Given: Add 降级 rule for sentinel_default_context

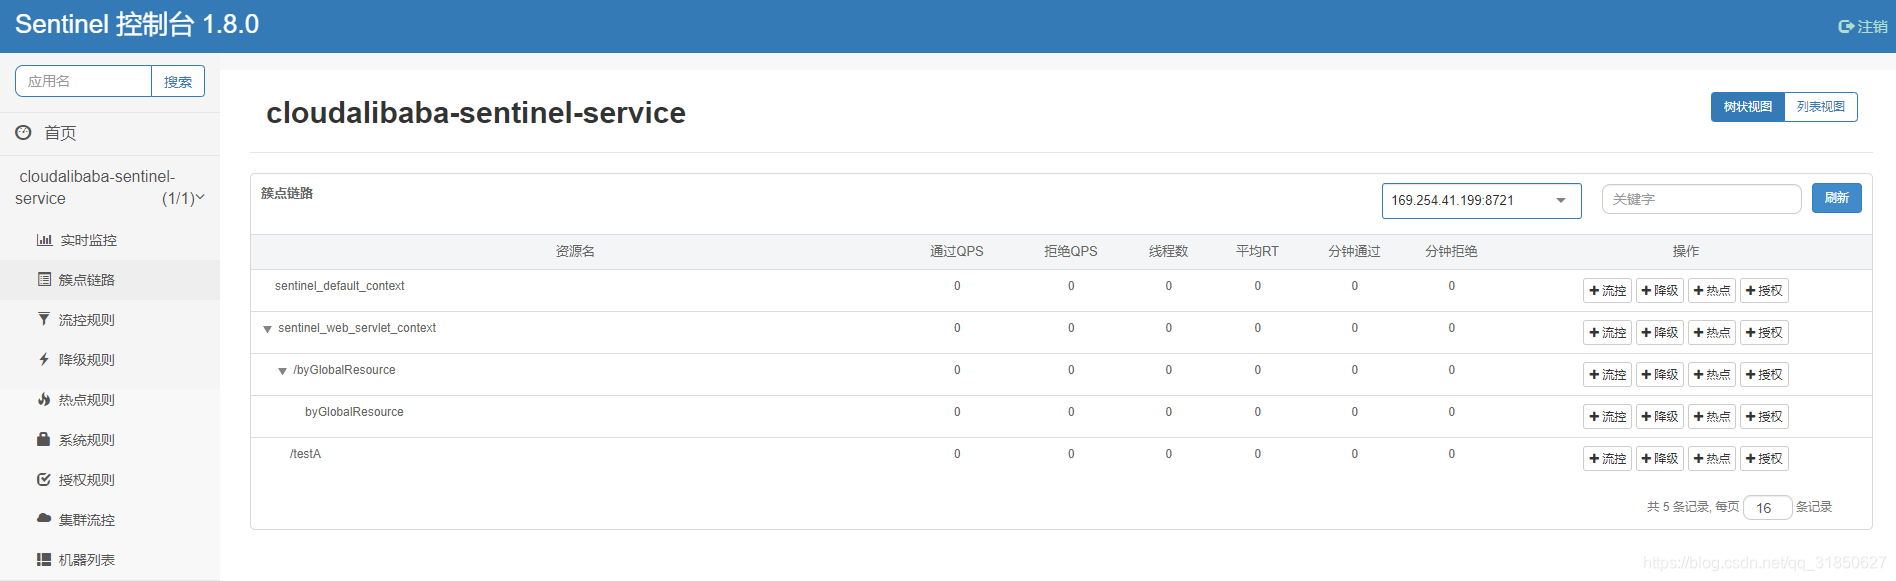Looking at the screenshot, I should click(x=1660, y=291).
